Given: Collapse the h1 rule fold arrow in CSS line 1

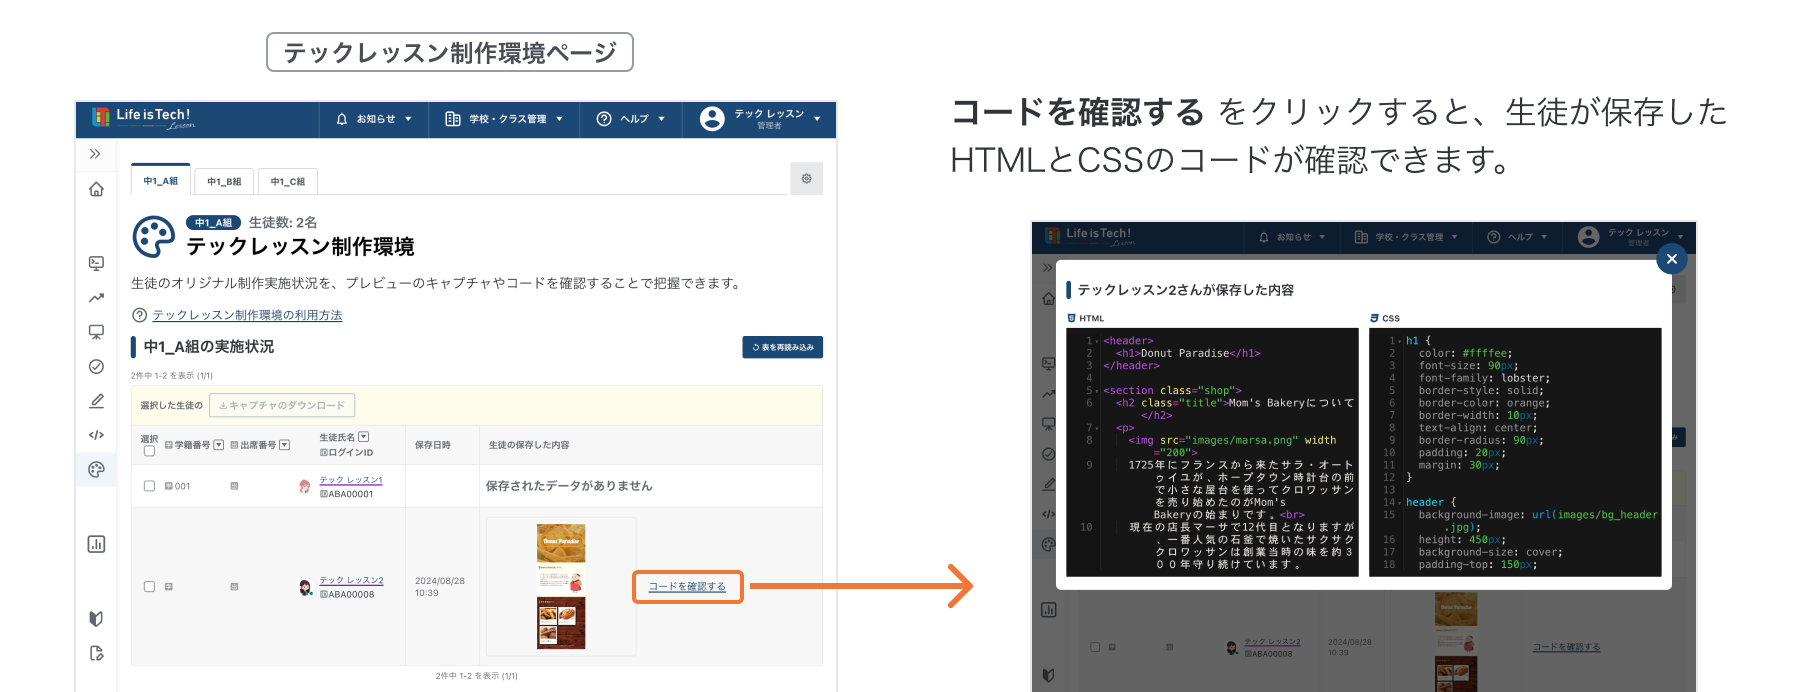Looking at the screenshot, I should 1400,342.
